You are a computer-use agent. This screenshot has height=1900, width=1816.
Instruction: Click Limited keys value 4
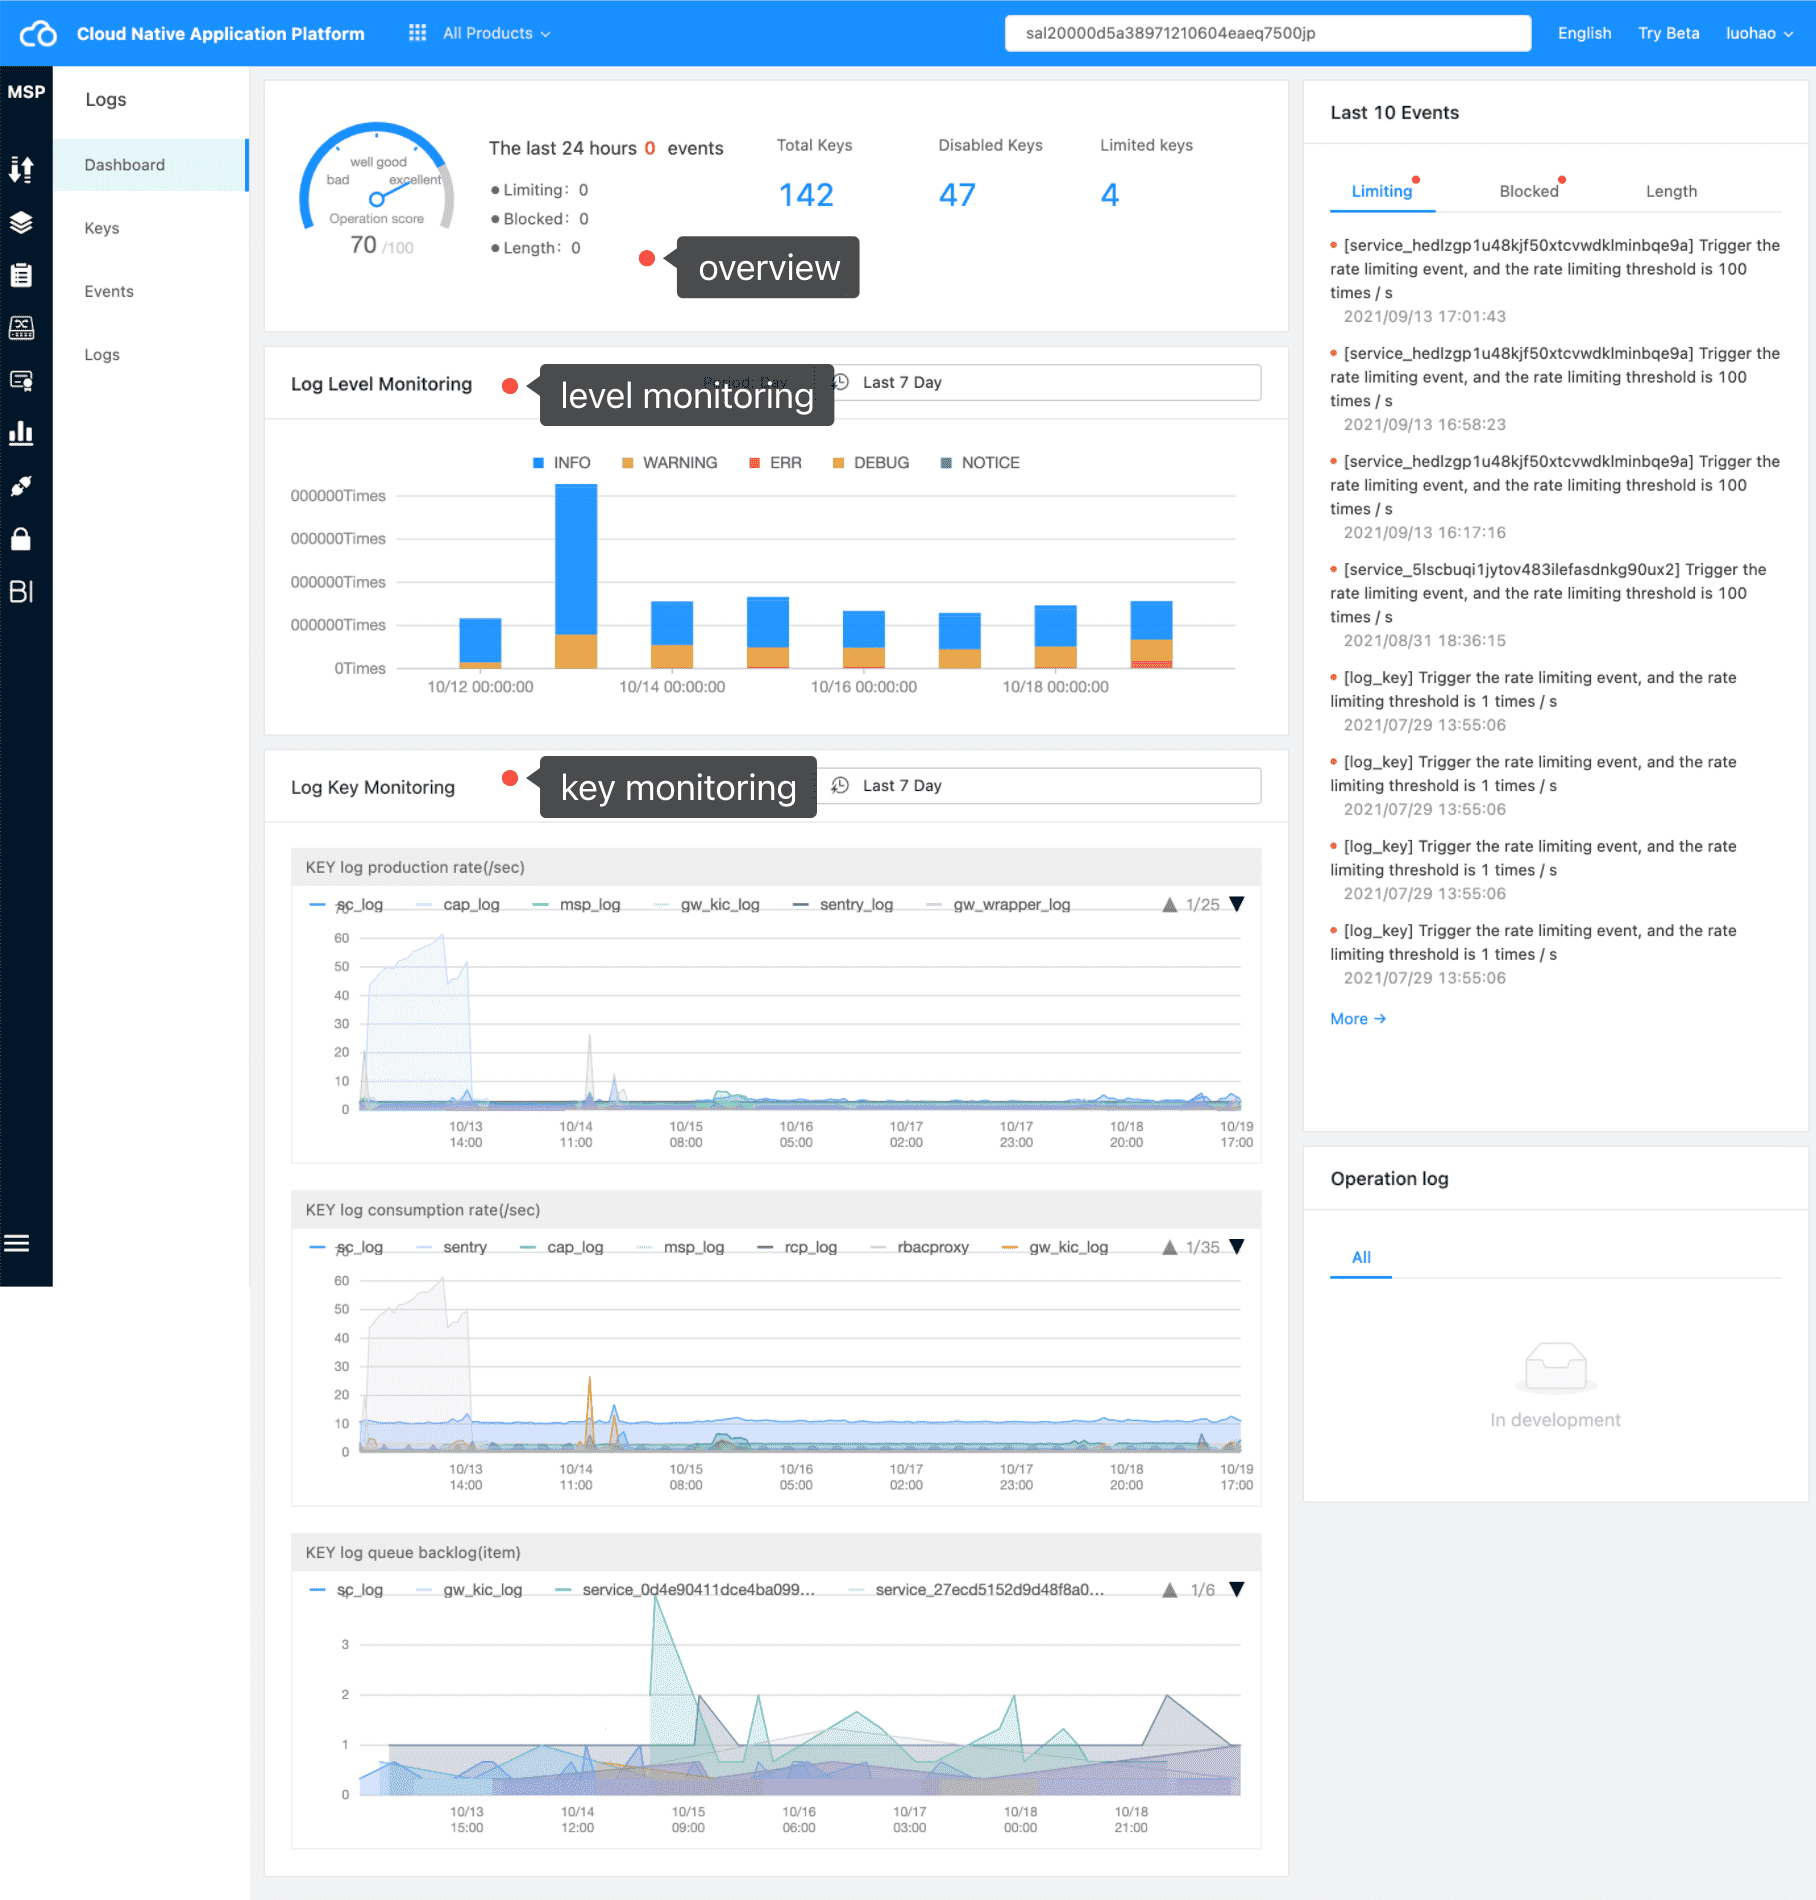[x=1109, y=194]
